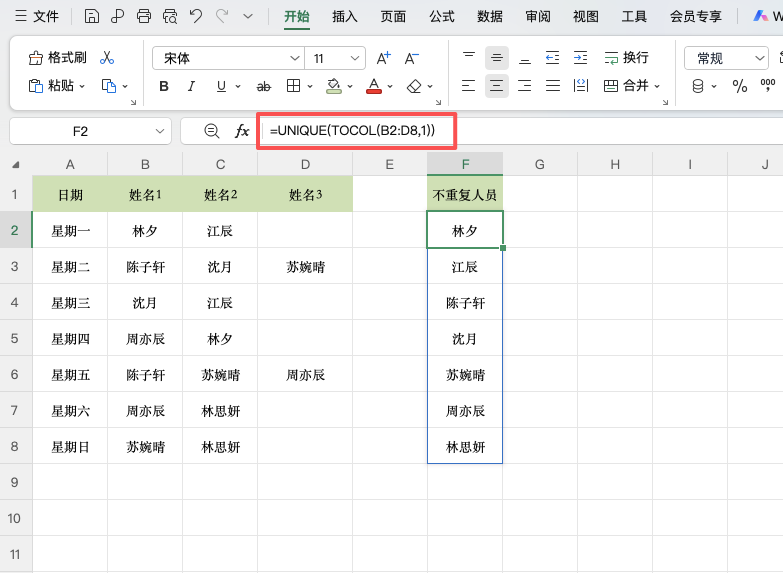Click the Wrap Text 换行 button
783x573 pixels.
[626, 58]
